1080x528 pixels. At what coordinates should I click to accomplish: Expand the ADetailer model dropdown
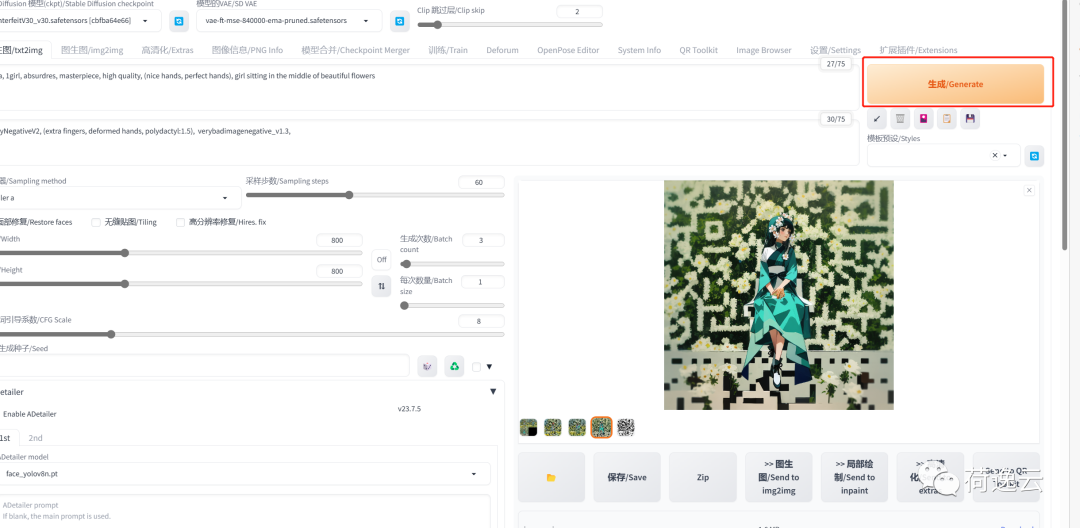coord(244,473)
